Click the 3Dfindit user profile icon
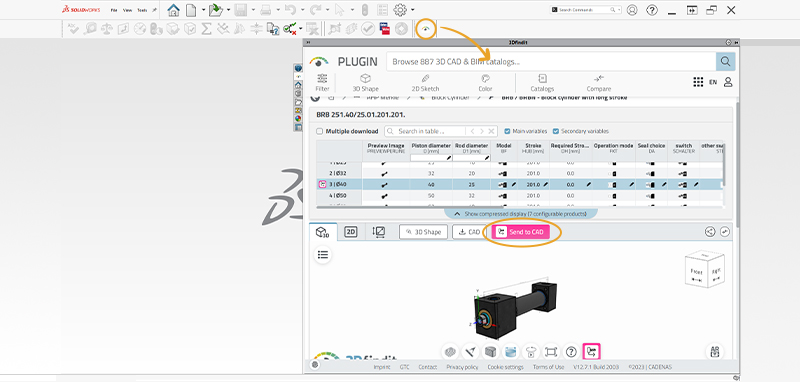This screenshot has width=800, height=382. 728,82
